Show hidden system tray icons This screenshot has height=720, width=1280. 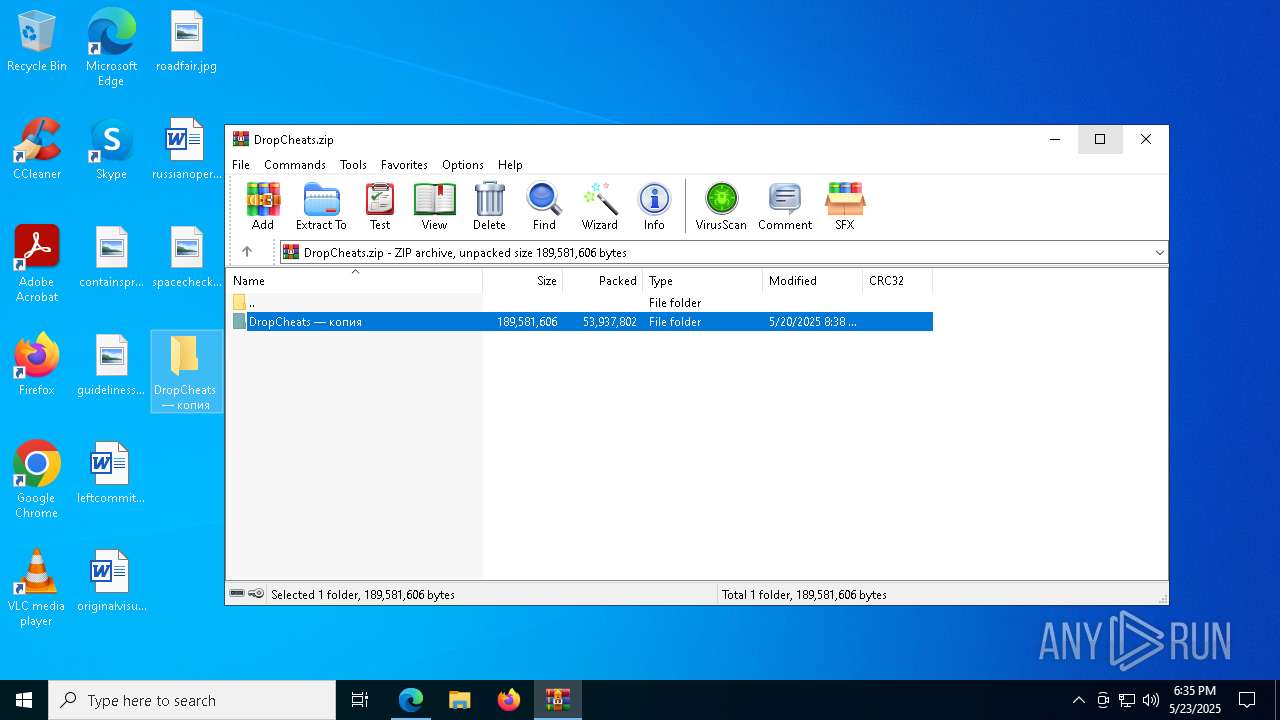(1078, 700)
